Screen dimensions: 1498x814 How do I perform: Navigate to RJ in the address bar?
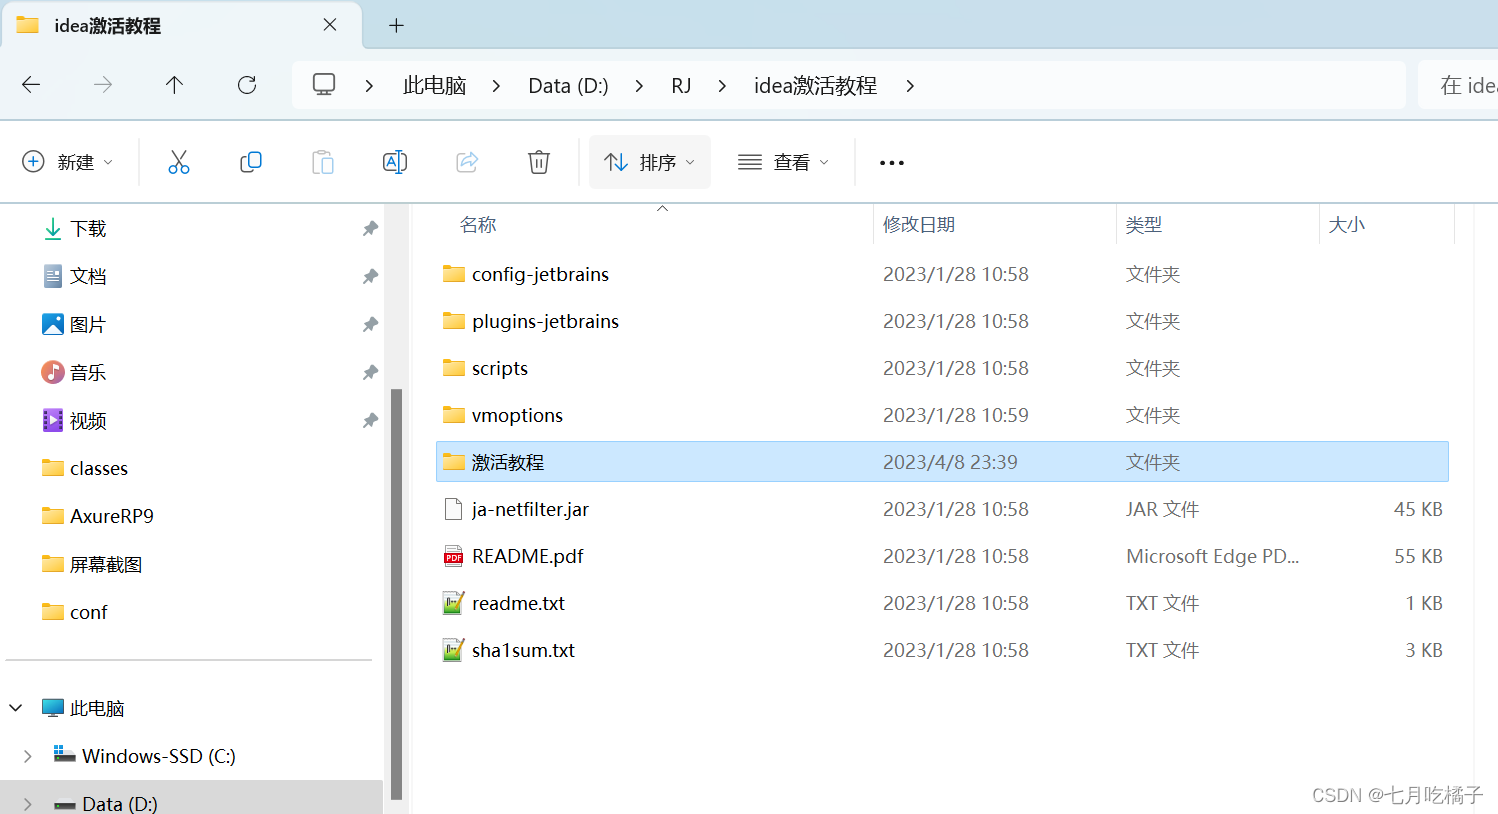click(681, 86)
